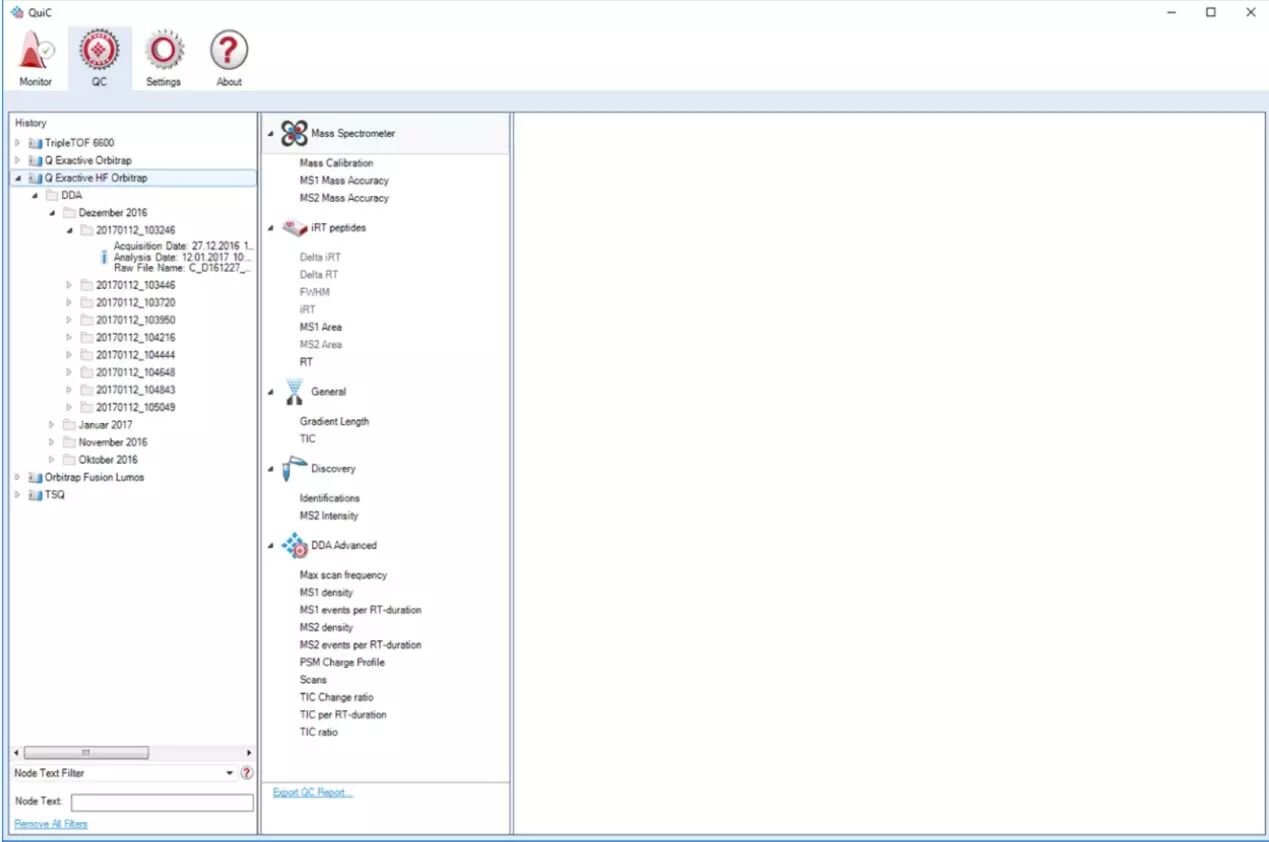1269x842 pixels.
Task: Expand the TSQ tree node
Action: tap(17, 495)
